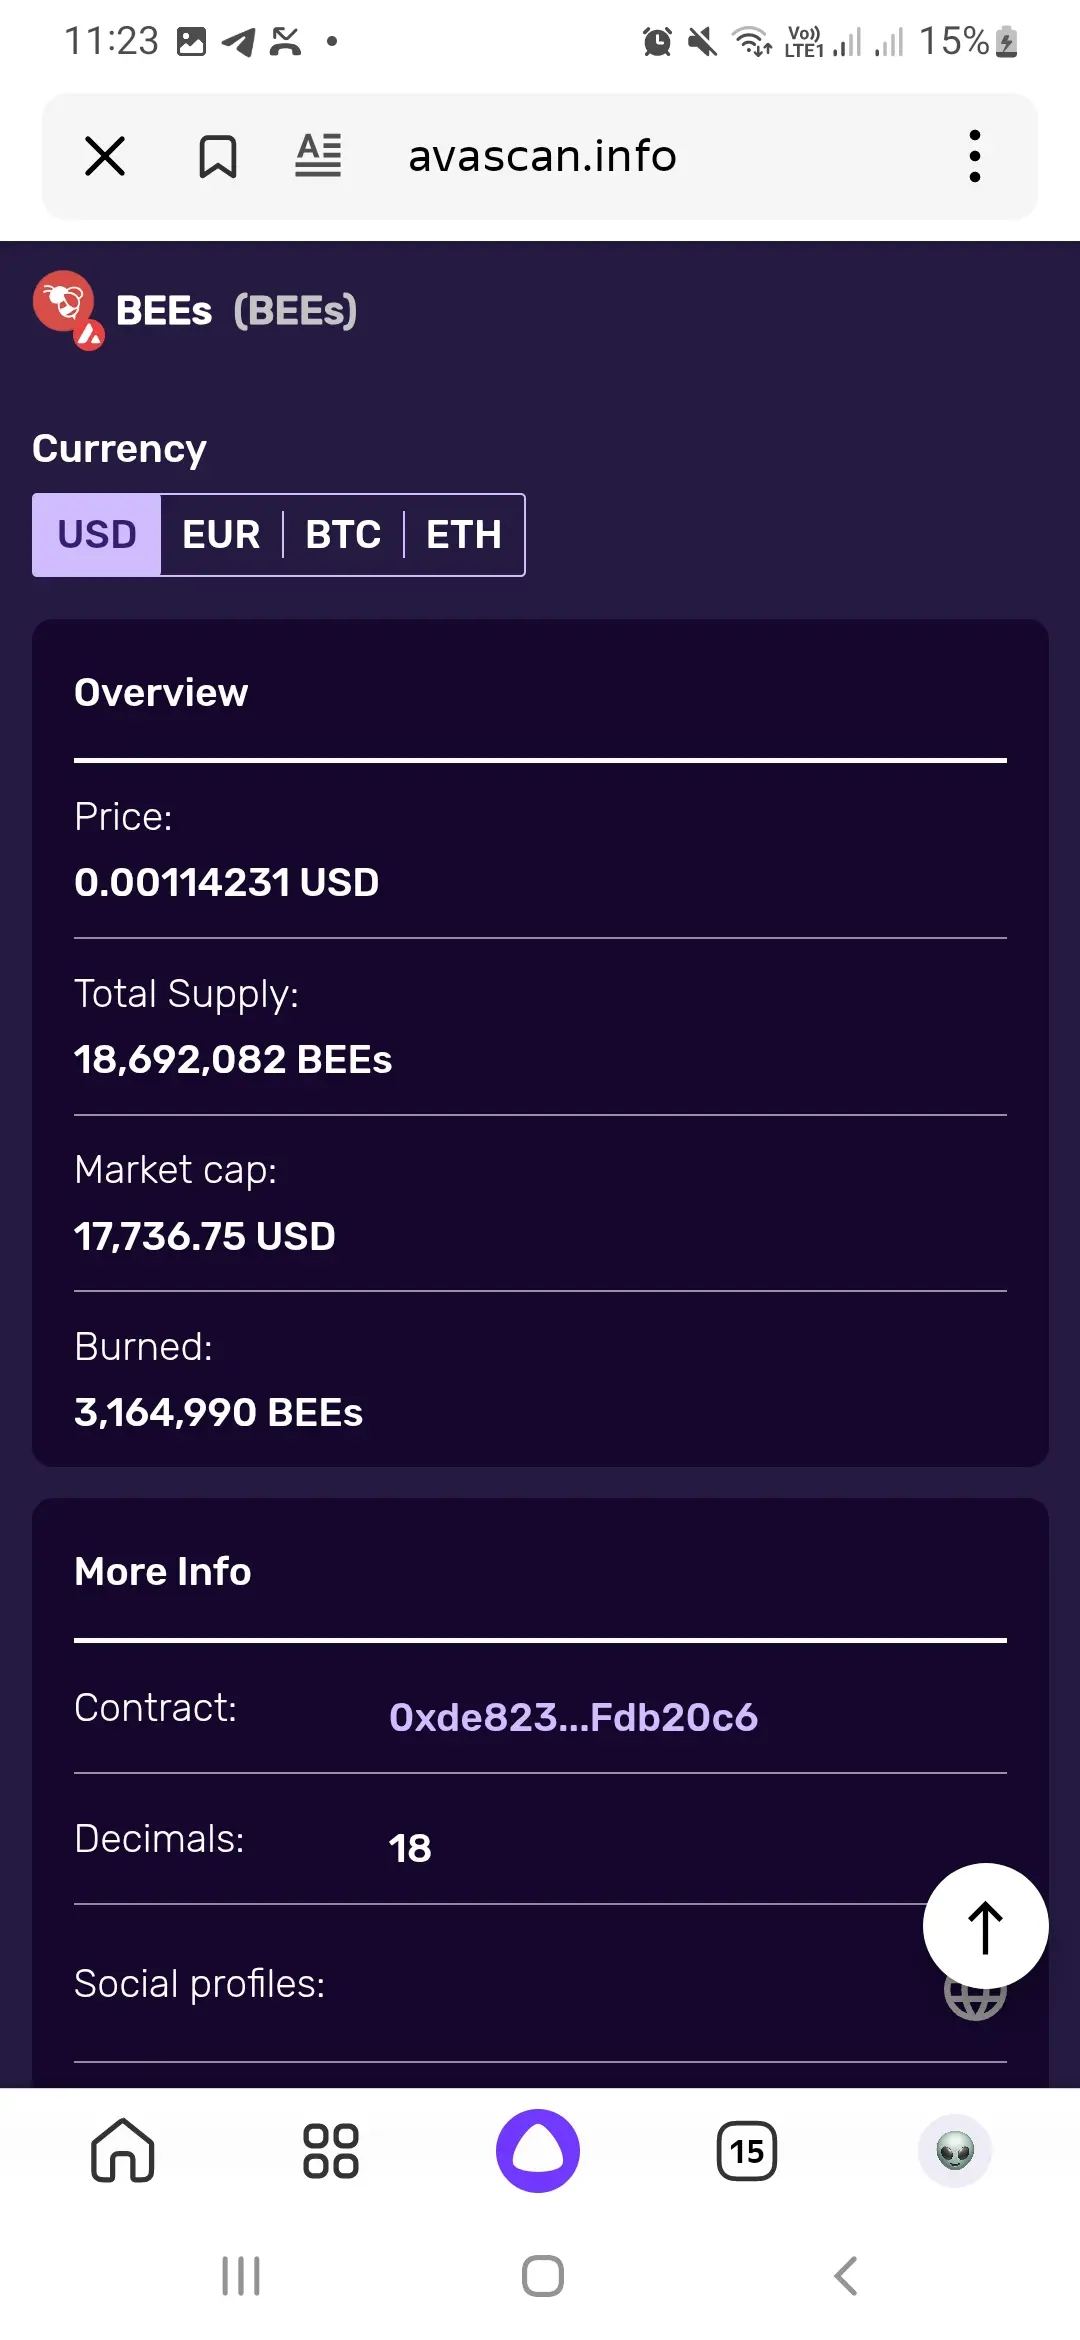Bookmark this avascan.info page

217,156
